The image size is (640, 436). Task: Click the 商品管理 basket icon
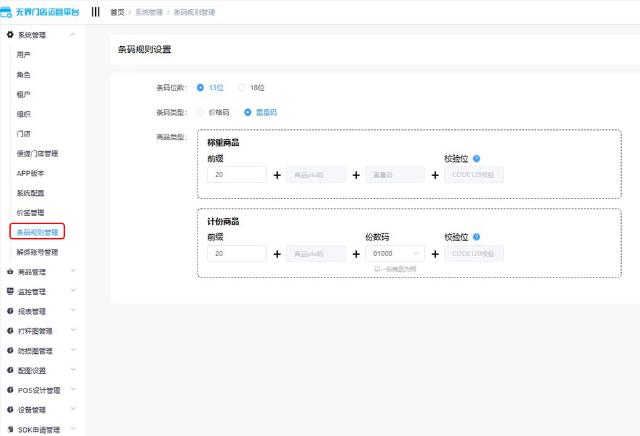coord(10,272)
